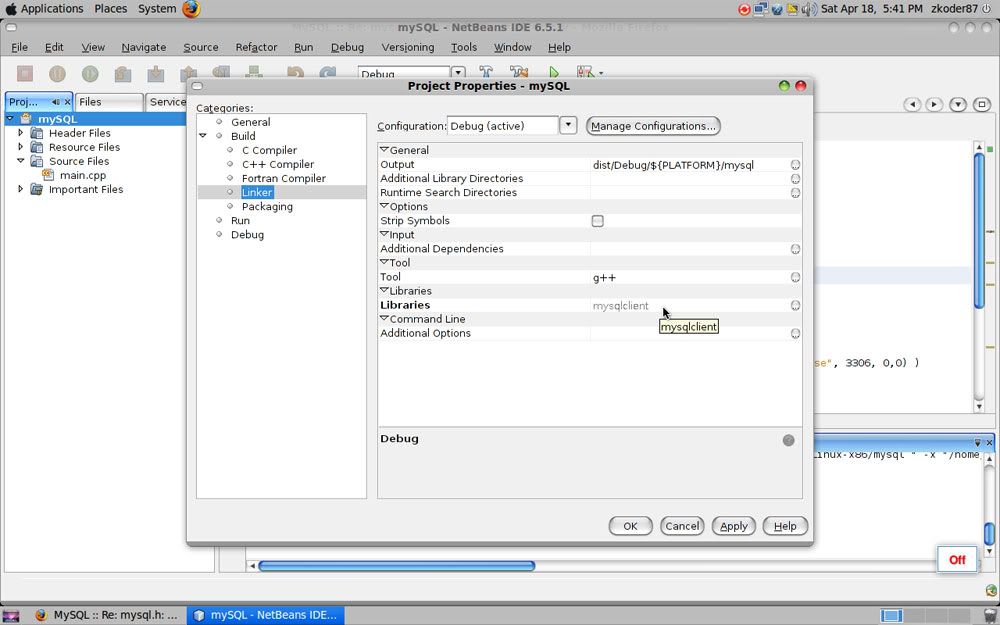1000x625 pixels.
Task: Show opened documents list arrow button
Action: 957,104
